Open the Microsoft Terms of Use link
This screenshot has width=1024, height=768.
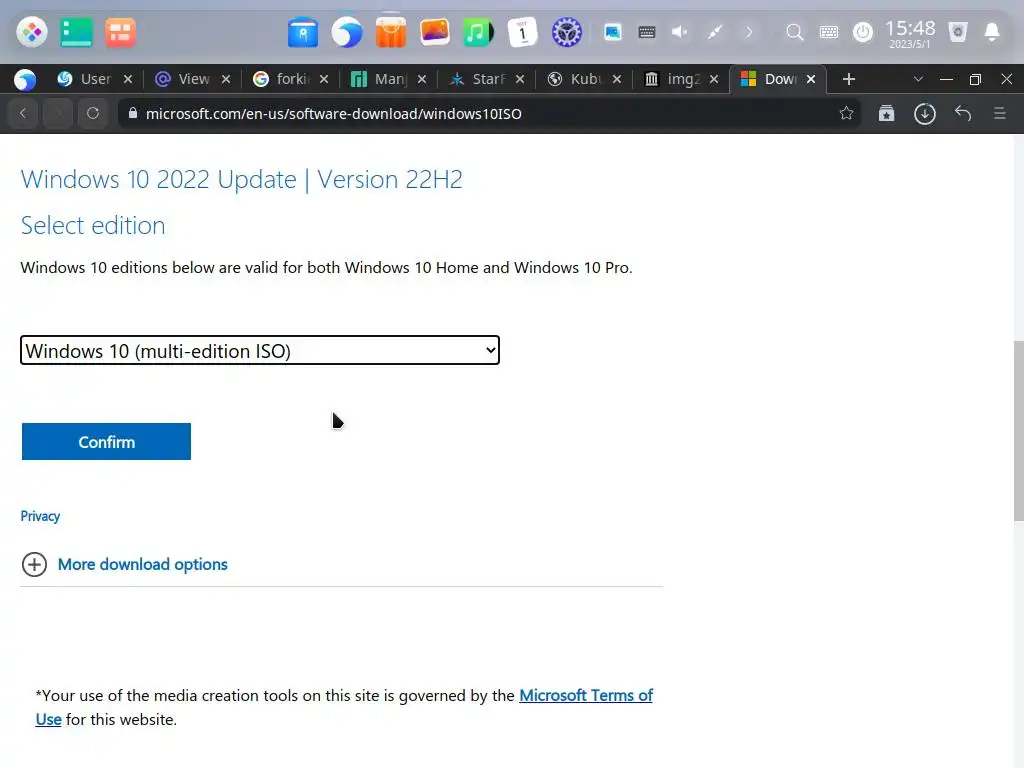586,695
